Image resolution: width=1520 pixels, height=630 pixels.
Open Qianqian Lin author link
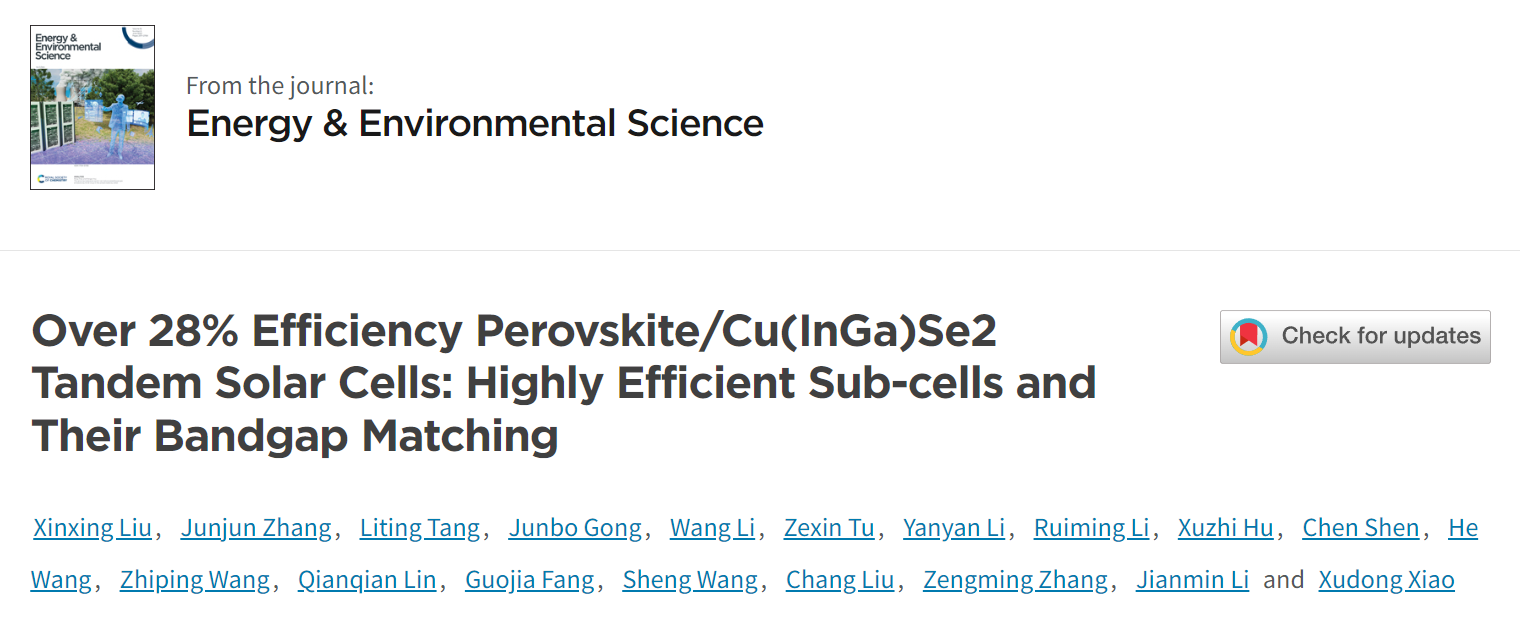pyautogui.click(x=367, y=580)
